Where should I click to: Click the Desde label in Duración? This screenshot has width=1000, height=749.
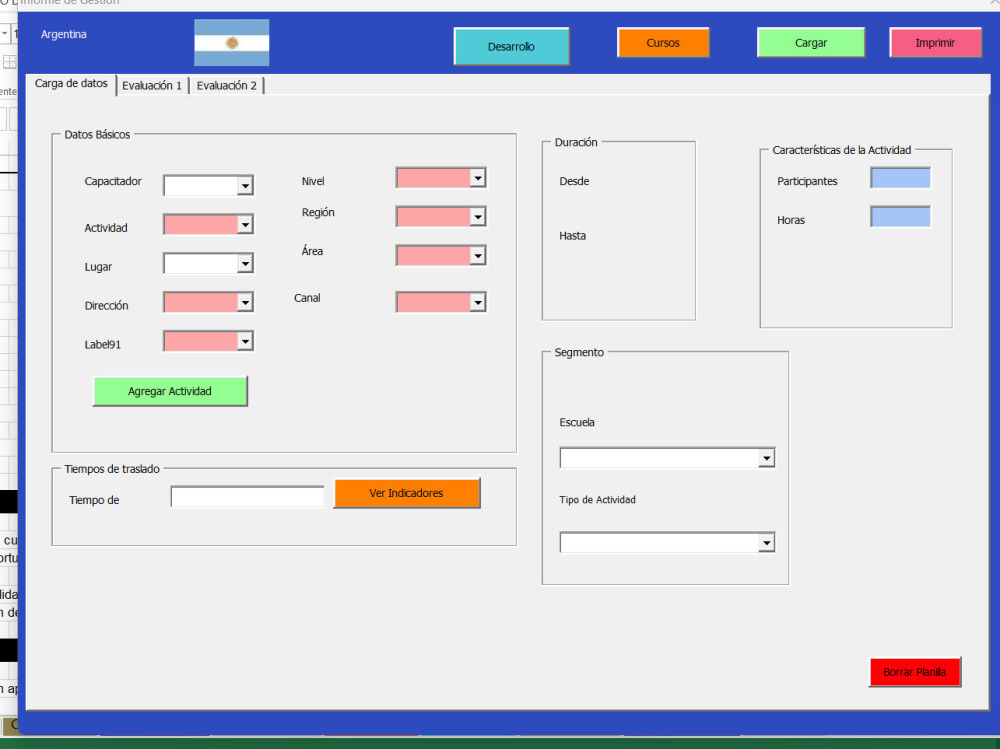[574, 181]
